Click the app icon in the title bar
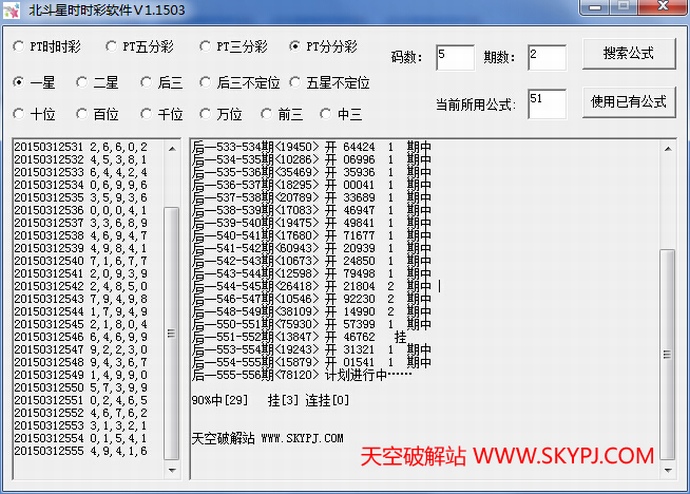Screen dimensions: 690x494 [x=13, y=9]
